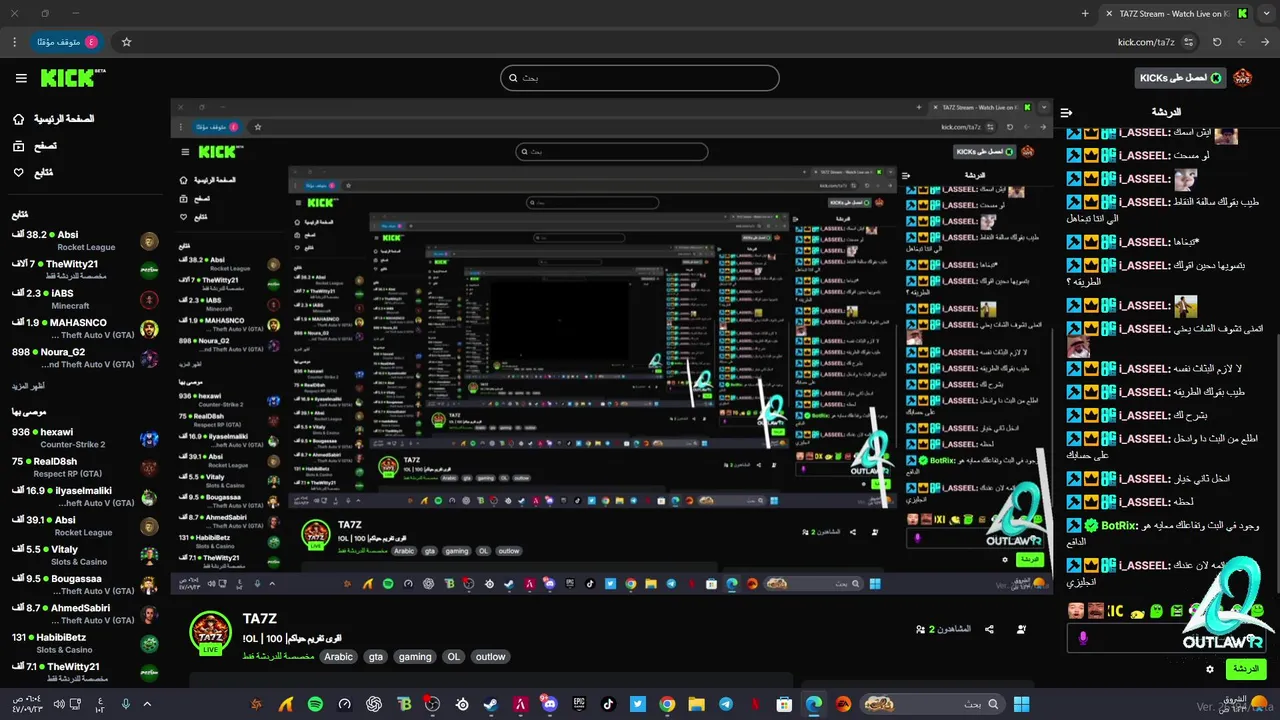Open the profile avatar menu

pos(1242,78)
